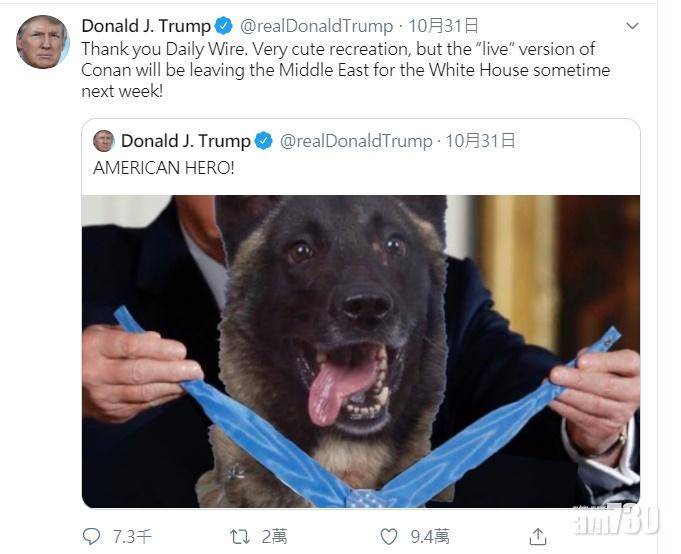Click the large Trump profile avatar
This screenshot has width=681, height=554.
tap(43, 42)
